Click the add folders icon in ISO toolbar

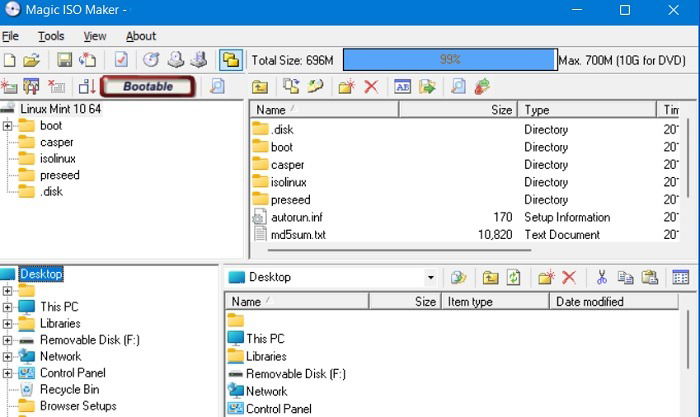tap(315, 86)
